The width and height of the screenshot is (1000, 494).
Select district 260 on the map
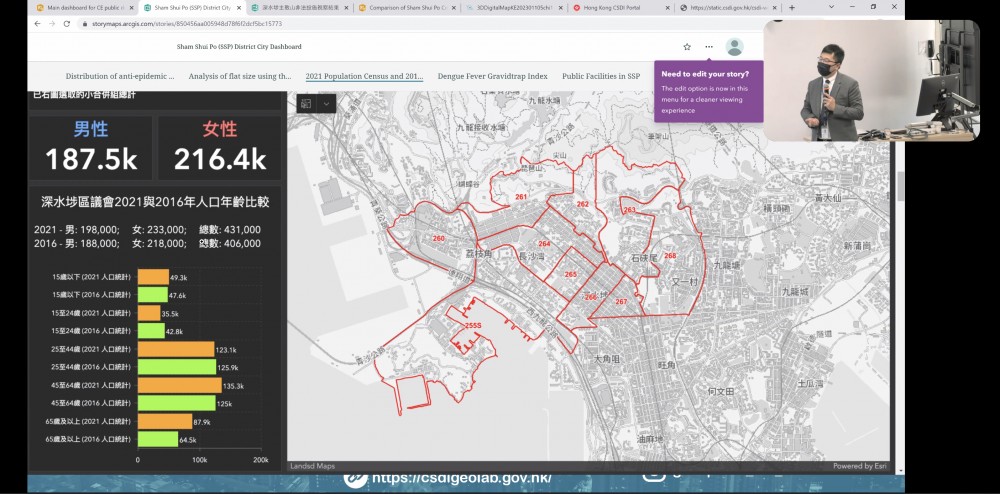(438, 239)
